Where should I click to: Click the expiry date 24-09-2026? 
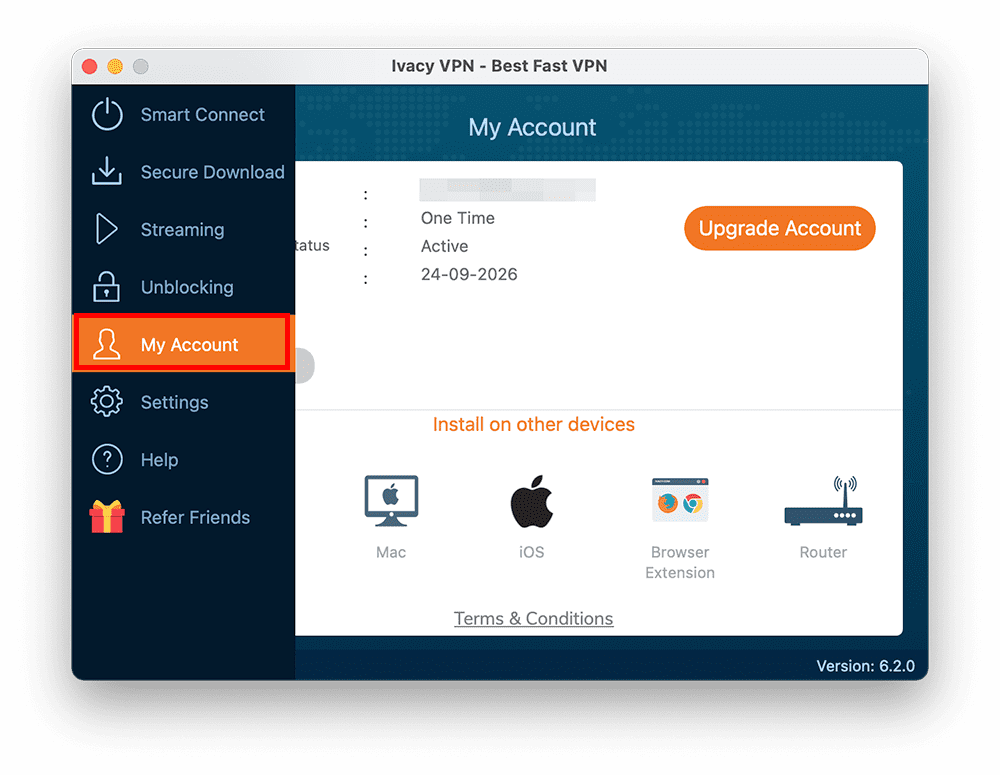tap(469, 274)
